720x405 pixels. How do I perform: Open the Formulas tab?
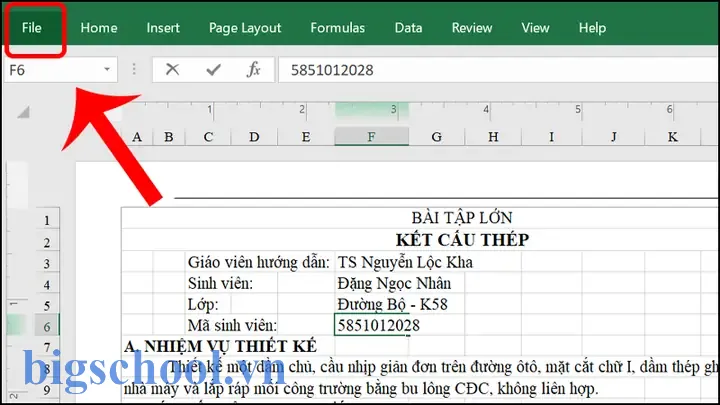(x=338, y=28)
